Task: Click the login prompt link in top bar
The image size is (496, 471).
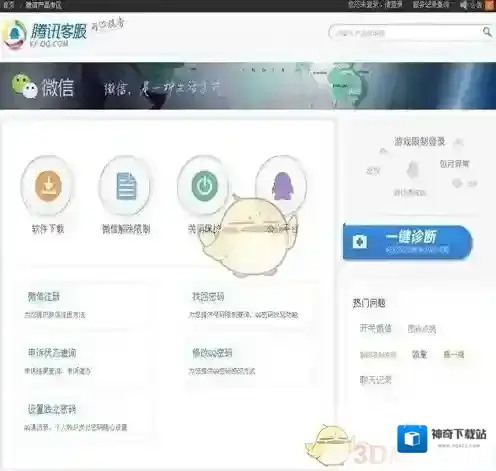Action: 375,5
